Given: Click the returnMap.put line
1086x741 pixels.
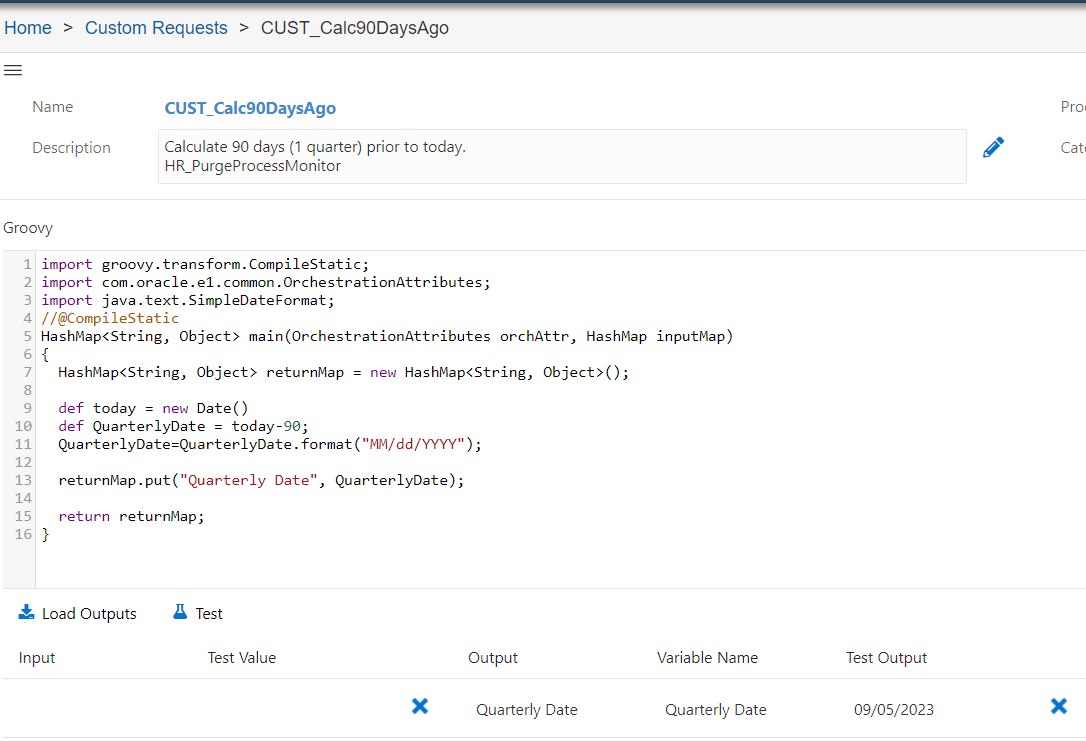Looking at the screenshot, I should coord(261,481).
